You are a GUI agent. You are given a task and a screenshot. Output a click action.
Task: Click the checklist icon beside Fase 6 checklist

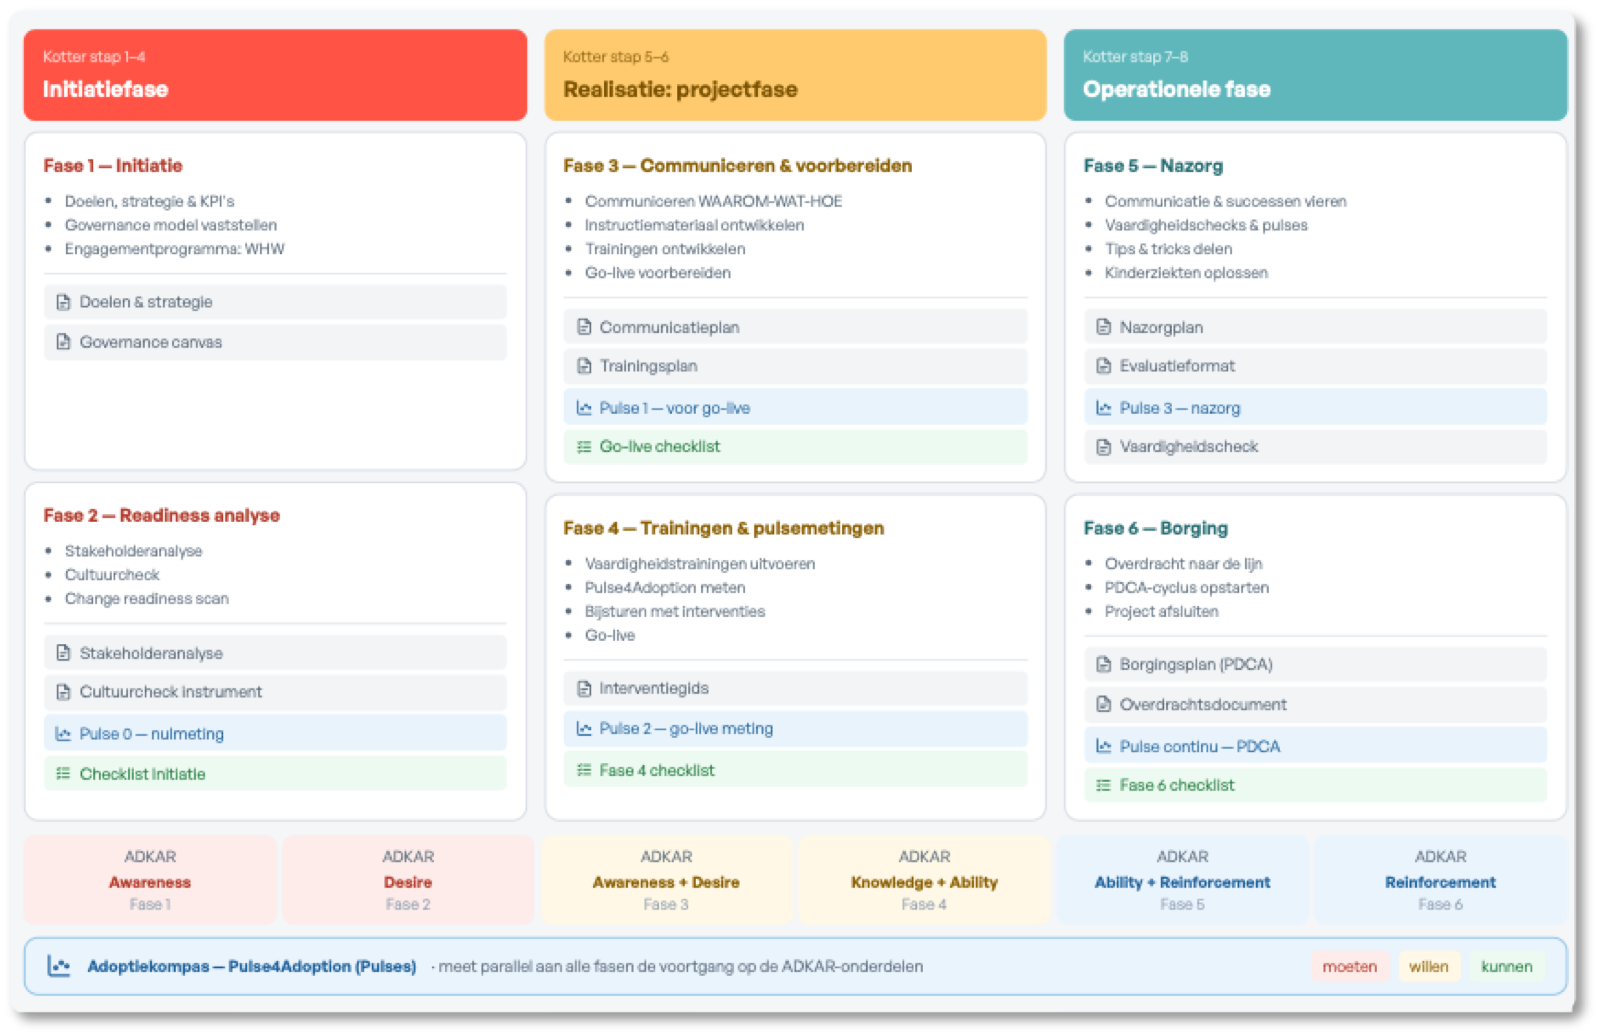click(1104, 786)
